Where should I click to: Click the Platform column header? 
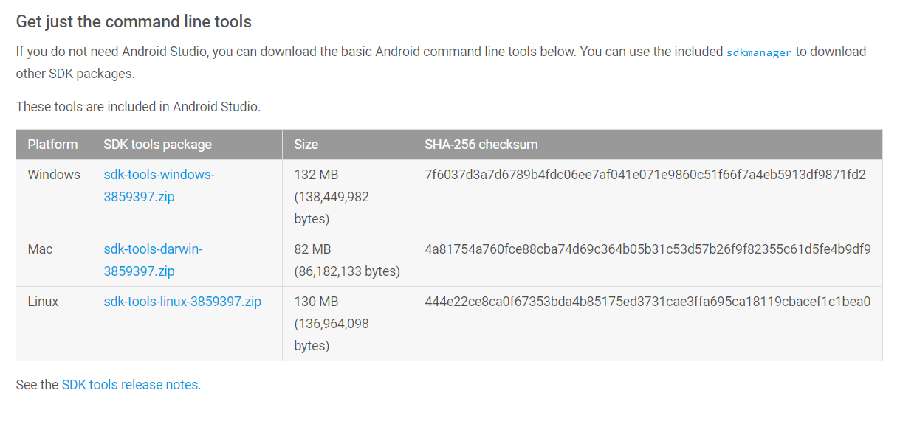pyautogui.click(x=53, y=144)
